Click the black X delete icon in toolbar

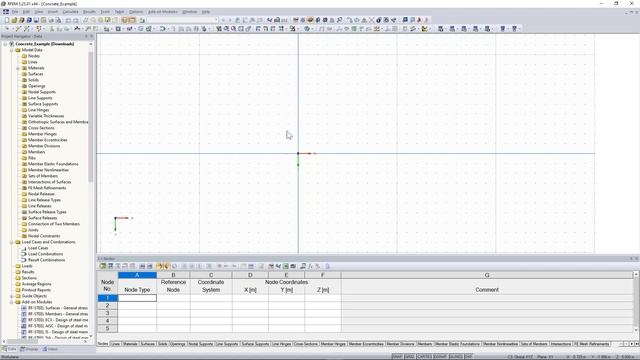click(371, 20)
